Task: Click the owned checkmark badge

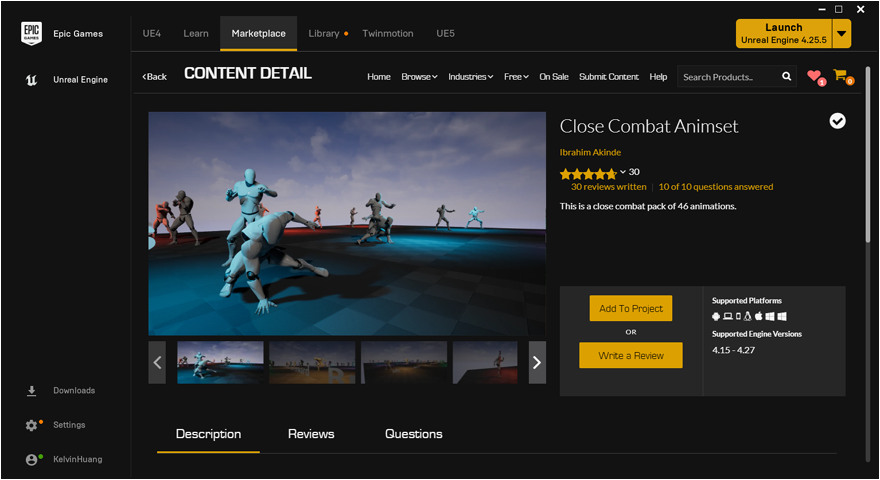Action: pos(837,121)
